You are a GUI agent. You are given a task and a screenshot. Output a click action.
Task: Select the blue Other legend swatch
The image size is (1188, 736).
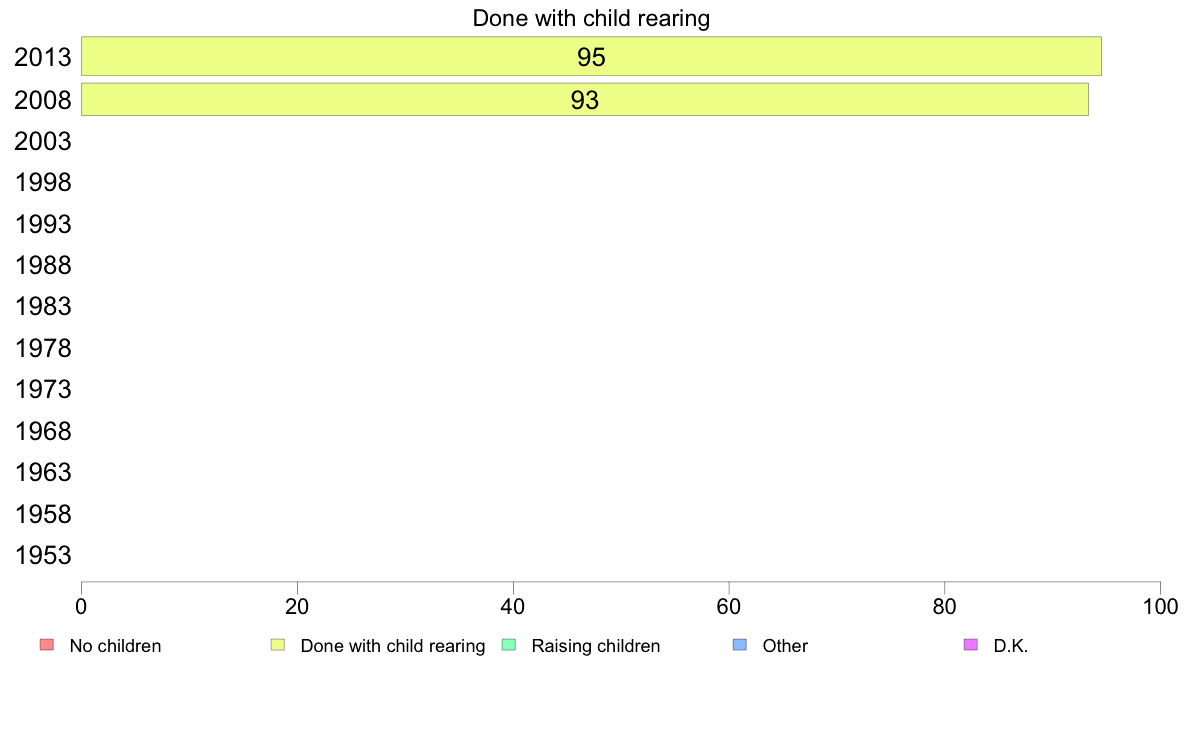point(740,645)
